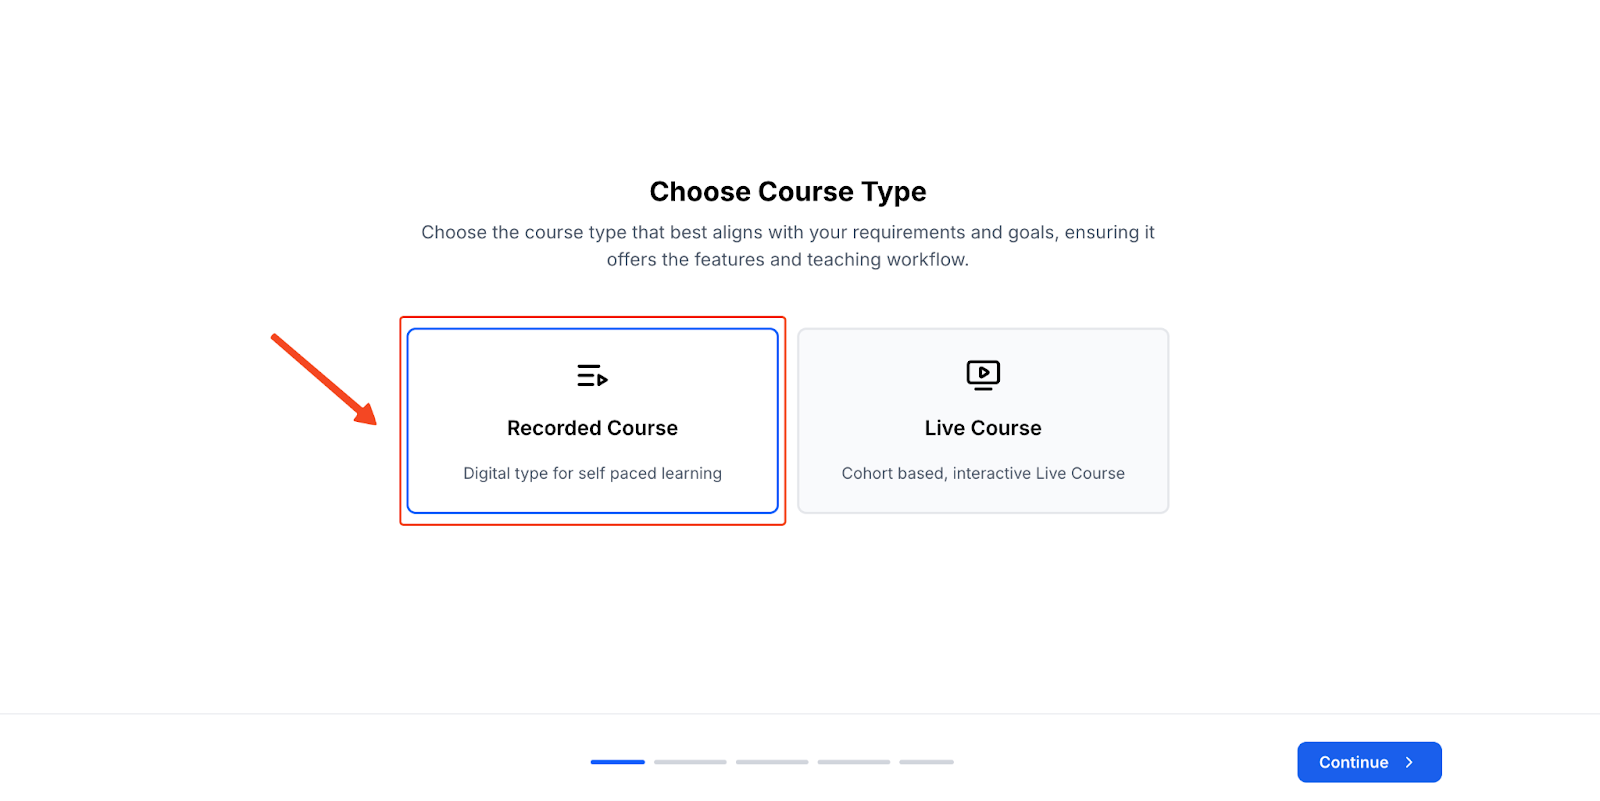The image size is (1600, 801).
Task: Click the Choose Course Type heading
Action: [788, 191]
